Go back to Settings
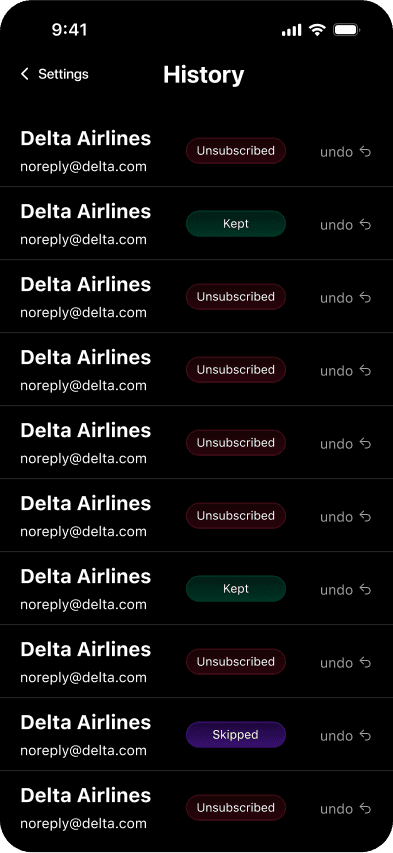The image size is (393, 853). [x=54, y=74]
